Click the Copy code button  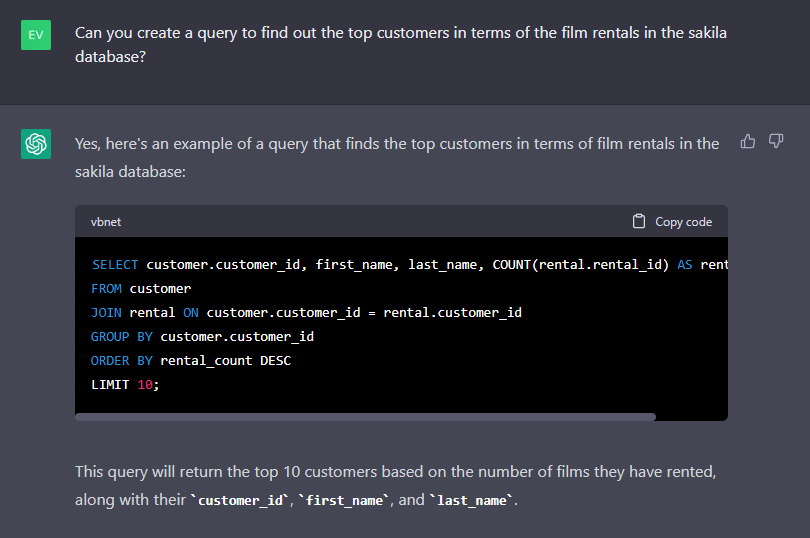[672, 222]
